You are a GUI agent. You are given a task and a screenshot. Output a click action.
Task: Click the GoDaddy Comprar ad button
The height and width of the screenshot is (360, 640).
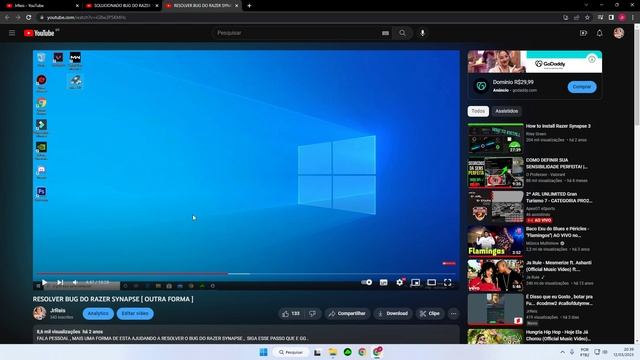pyautogui.click(x=582, y=87)
